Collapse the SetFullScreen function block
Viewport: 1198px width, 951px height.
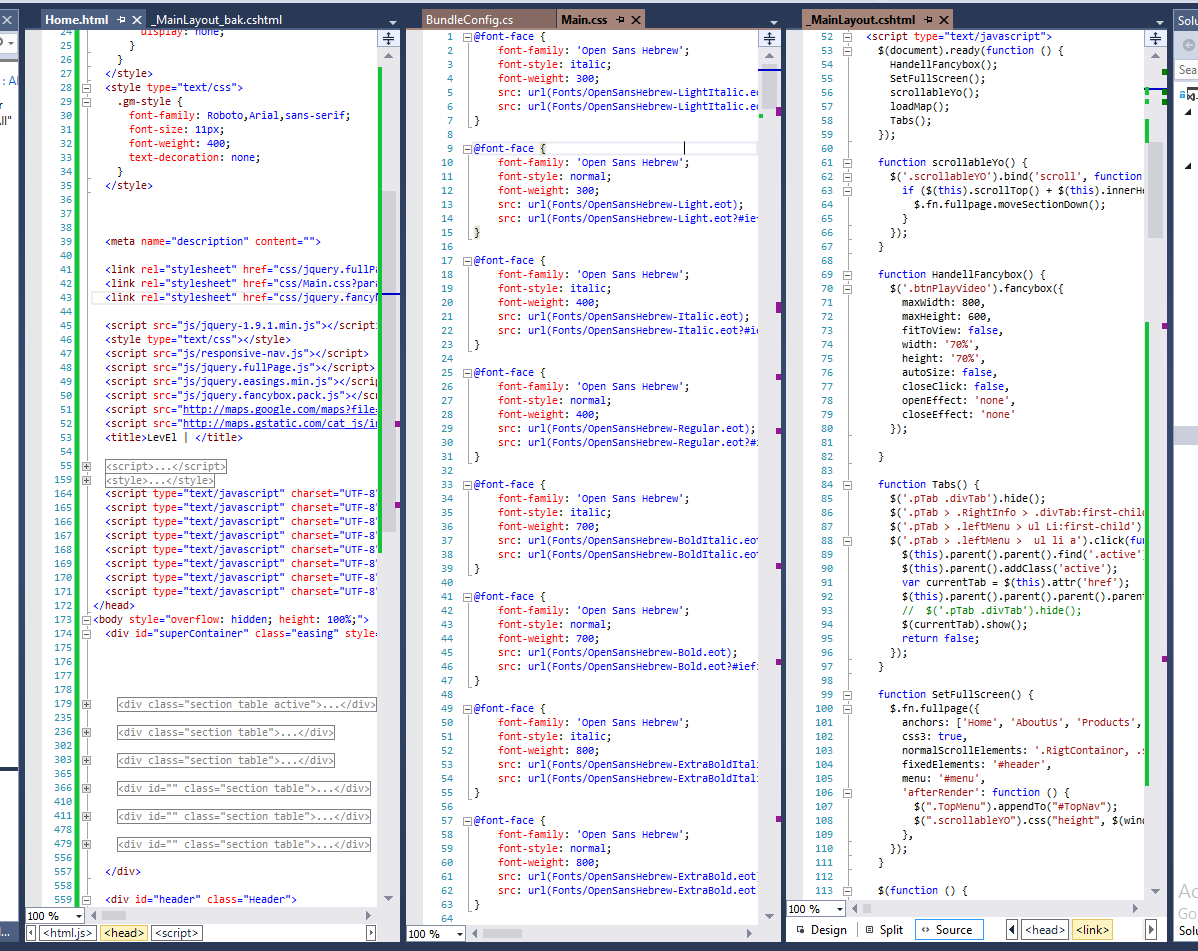click(x=847, y=695)
